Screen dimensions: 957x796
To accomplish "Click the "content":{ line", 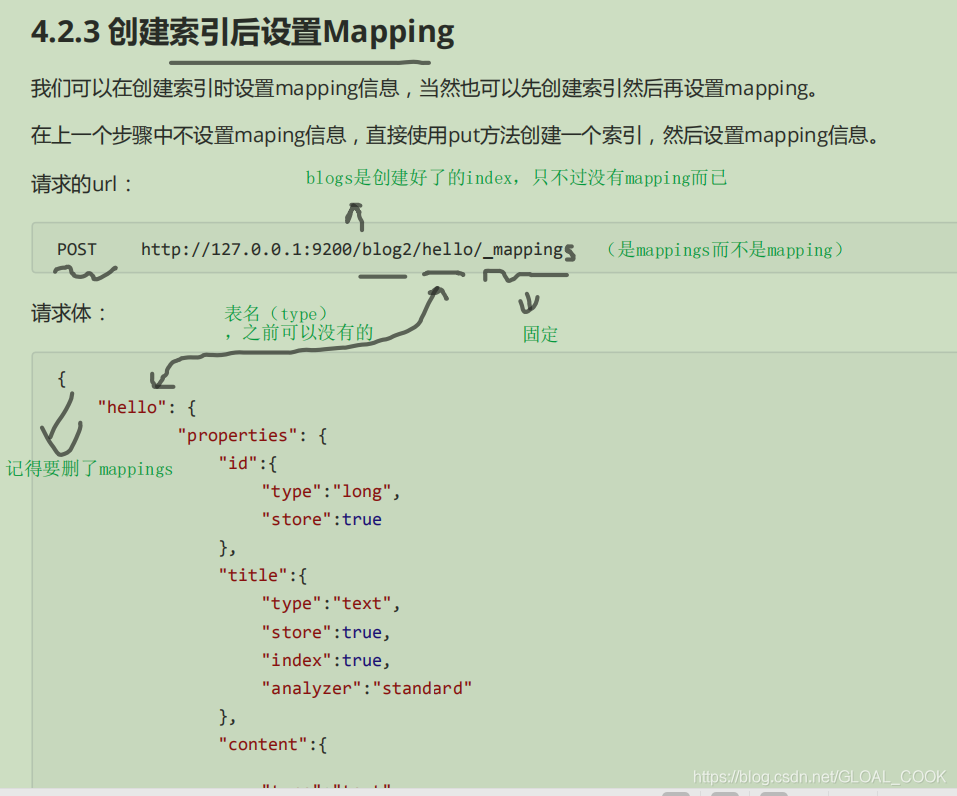I will point(273,745).
